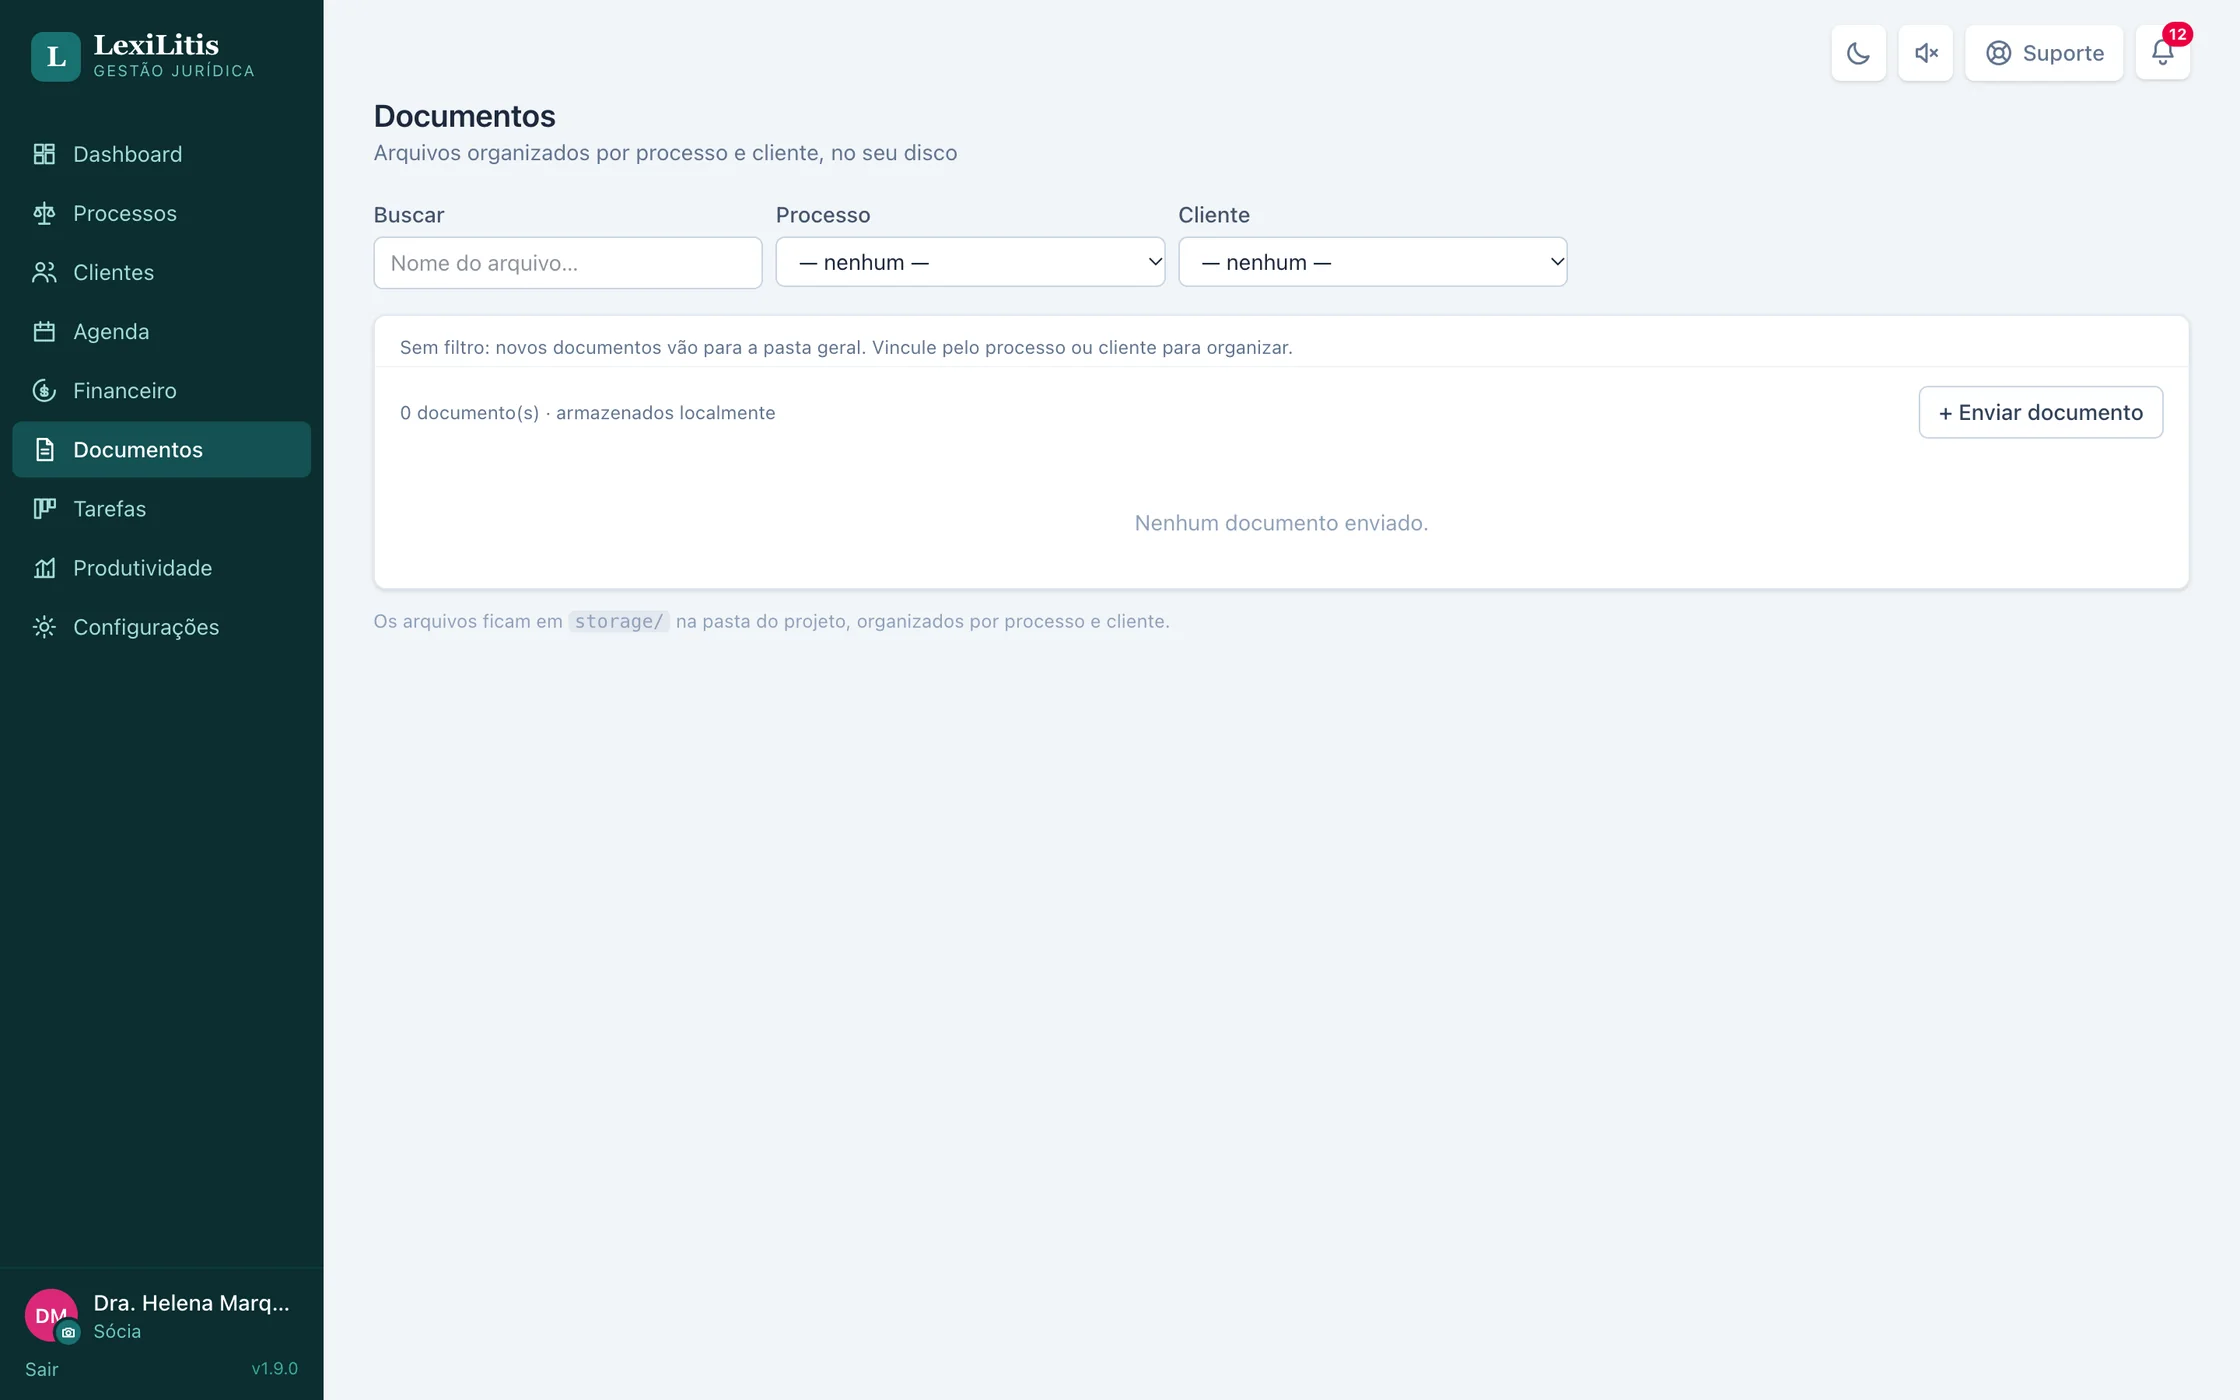The width and height of the screenshot is (2240, 1400).
Task: Open the Clientes menu item
Action: [161, 272]
